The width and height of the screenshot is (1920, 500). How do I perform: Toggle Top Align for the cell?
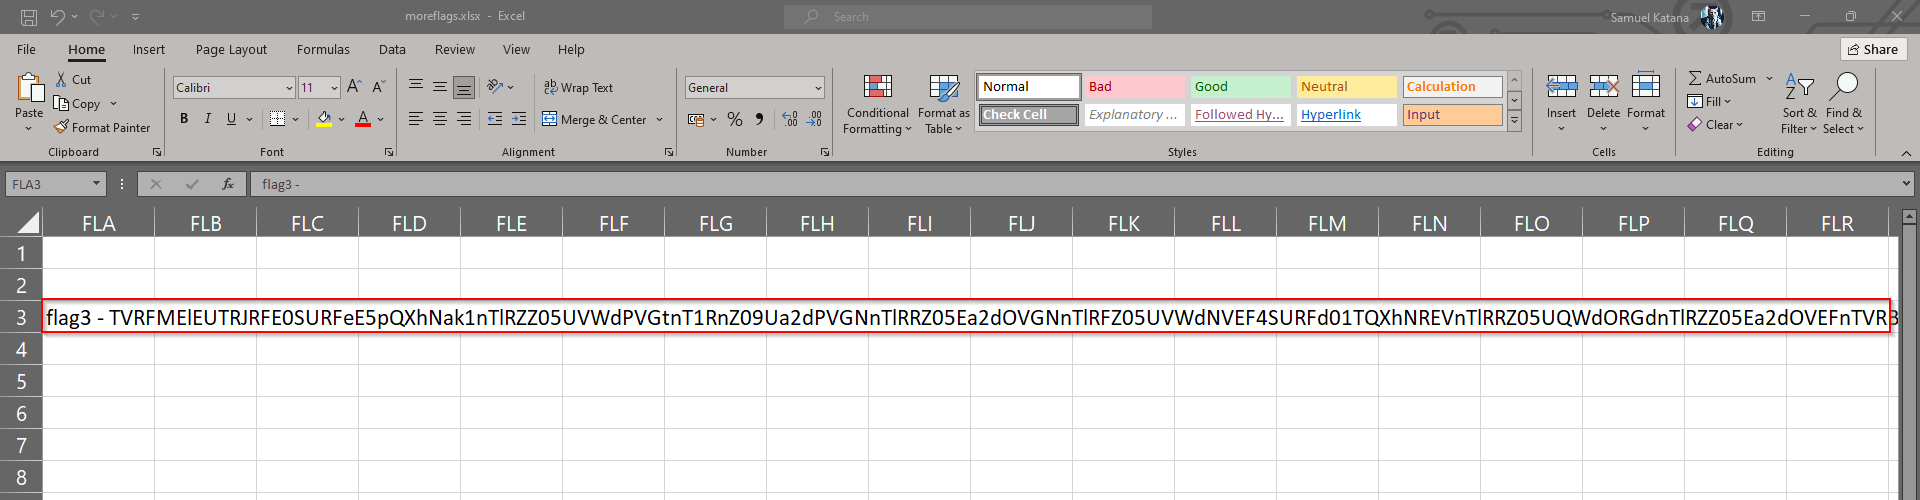click(x=416, y=87)
